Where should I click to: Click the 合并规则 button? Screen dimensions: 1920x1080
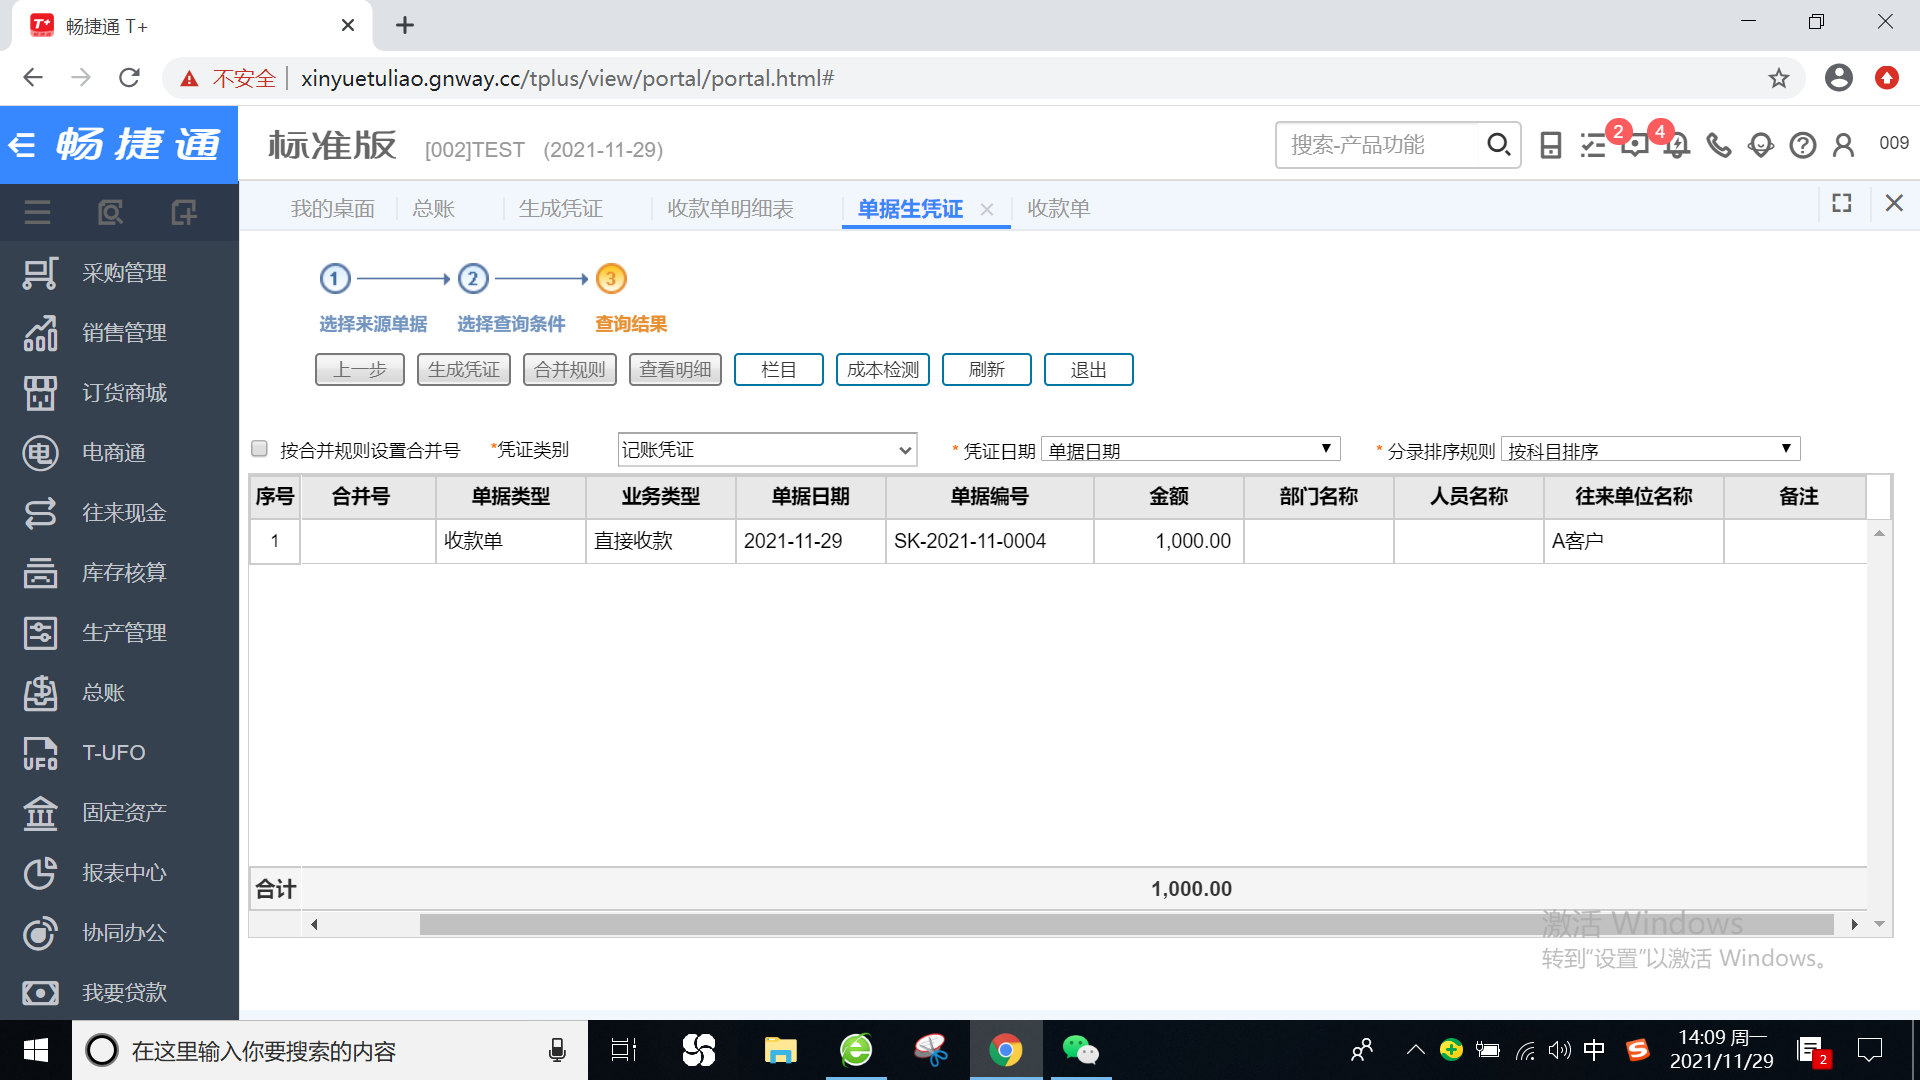(x=570, y=370)
